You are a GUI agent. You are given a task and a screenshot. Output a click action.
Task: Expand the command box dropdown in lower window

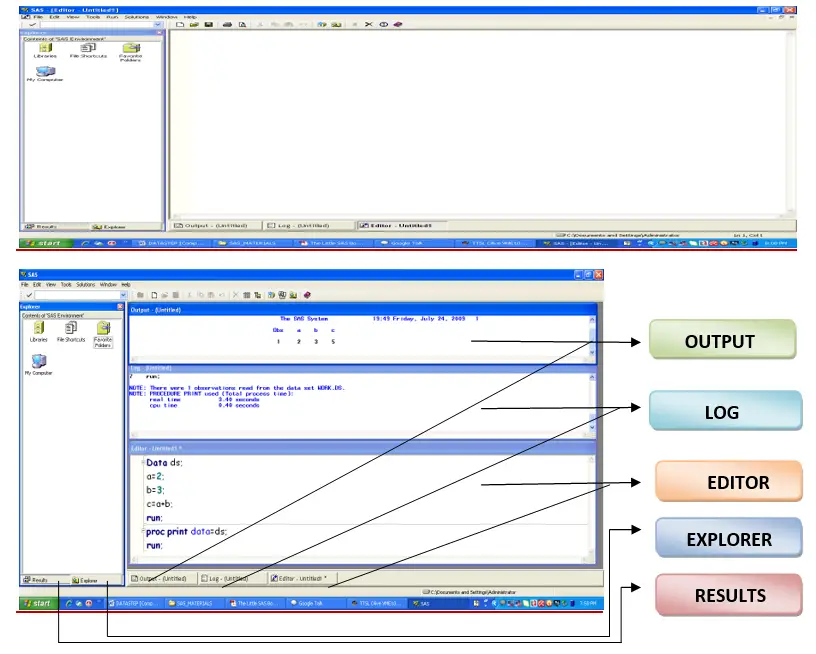point(123,295)
